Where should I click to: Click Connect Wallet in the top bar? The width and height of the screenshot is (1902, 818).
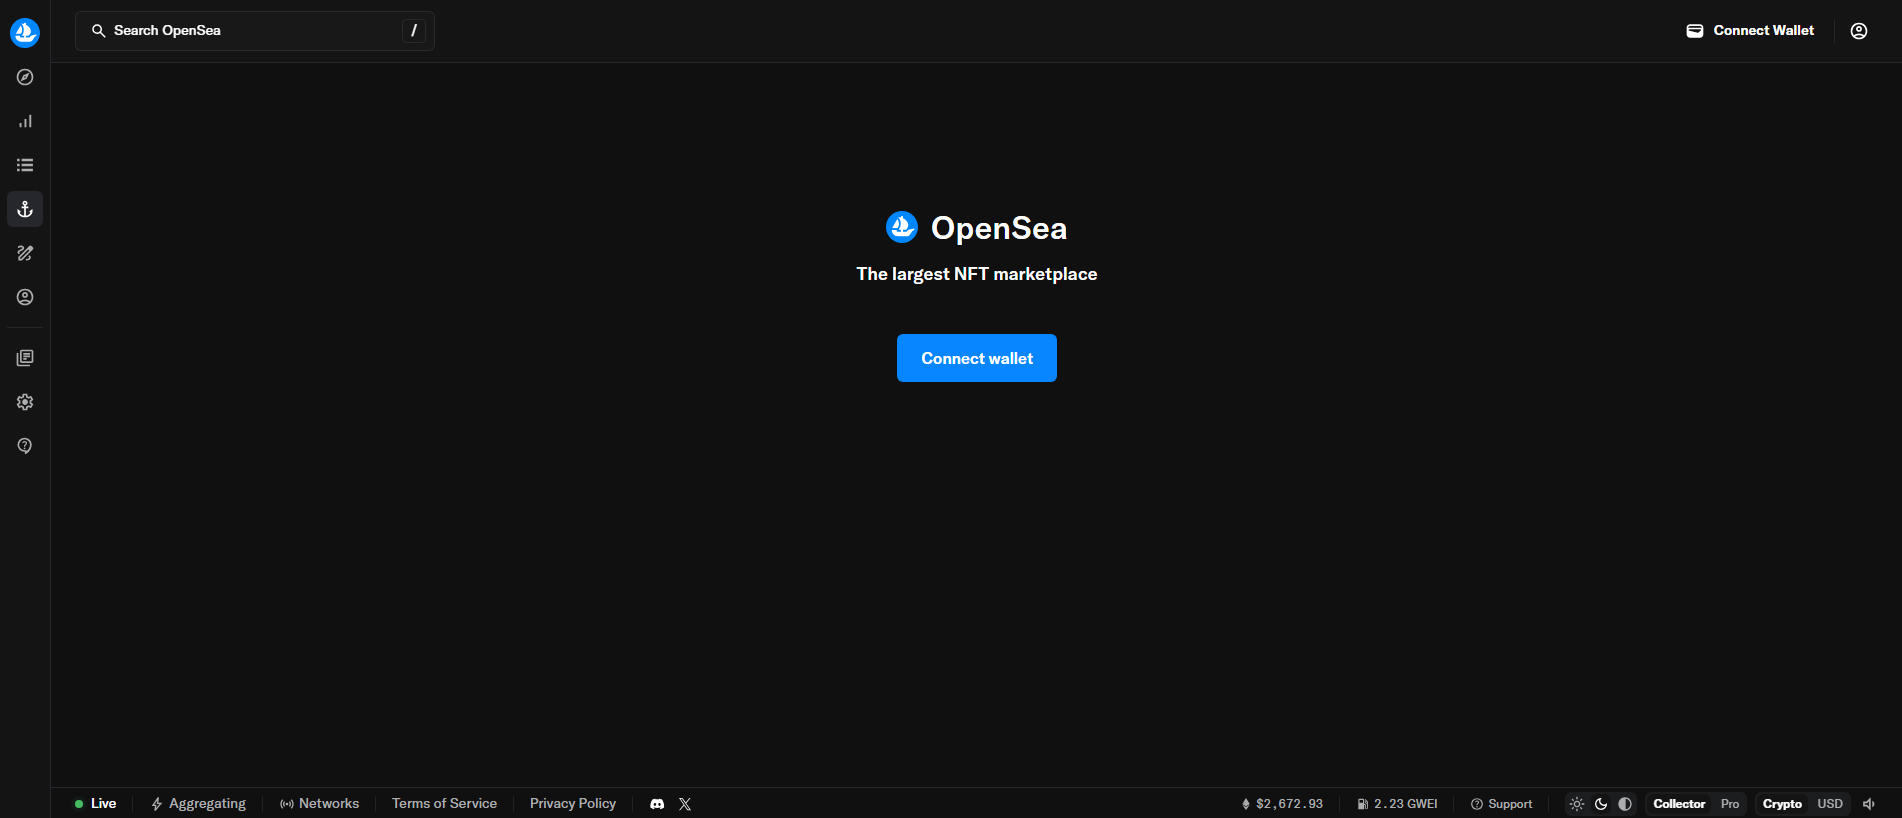(x=1750, y=31)
